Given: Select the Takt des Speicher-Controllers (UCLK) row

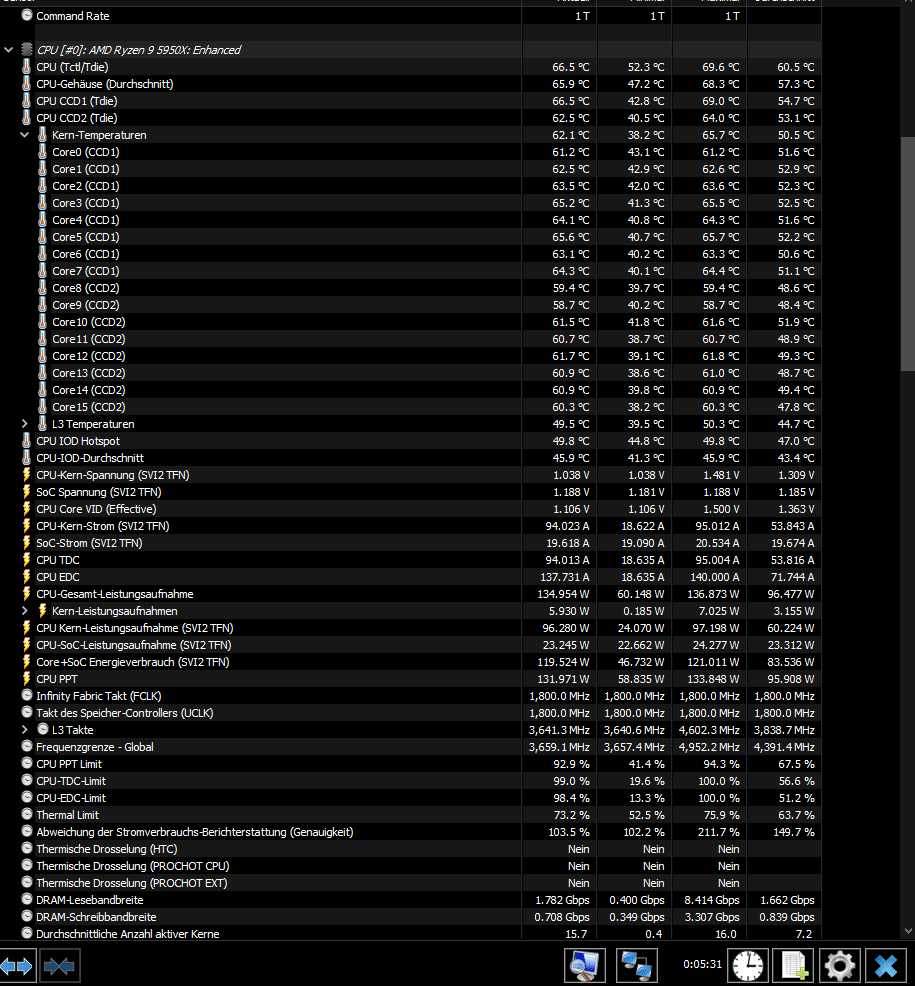Looking at the screenshot, I should (x=411, y=712).
